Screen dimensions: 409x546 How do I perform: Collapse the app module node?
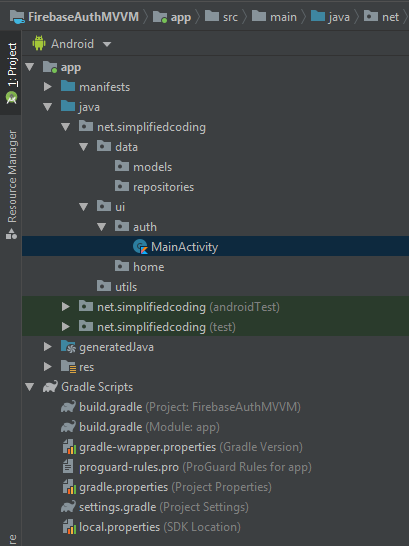(30, 67)
